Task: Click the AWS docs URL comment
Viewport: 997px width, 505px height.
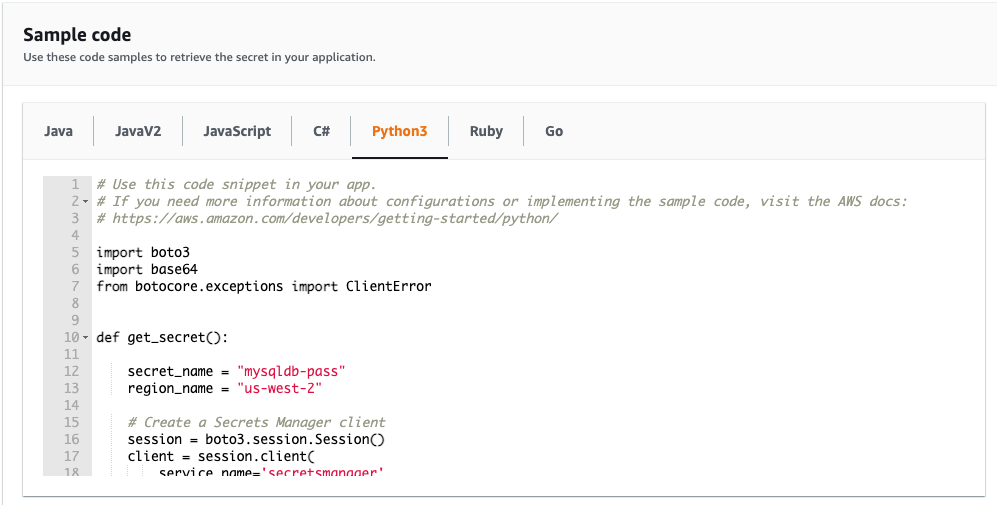Action: [x=327, y=219]
